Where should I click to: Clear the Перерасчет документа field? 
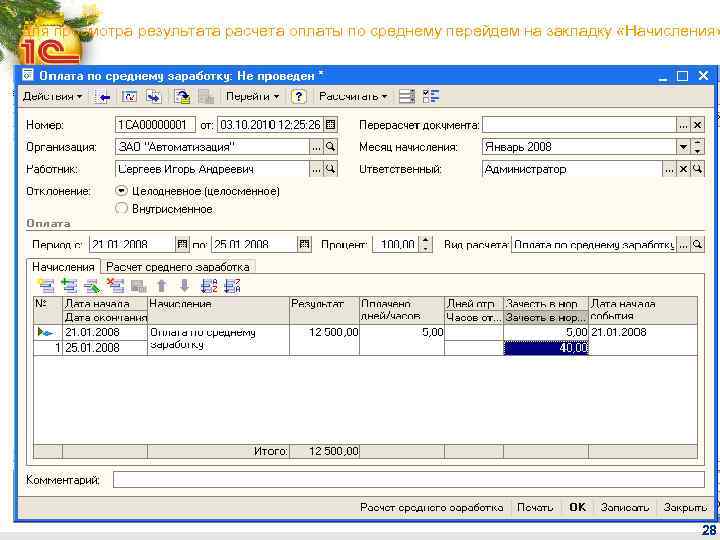[x=698, y=124]
